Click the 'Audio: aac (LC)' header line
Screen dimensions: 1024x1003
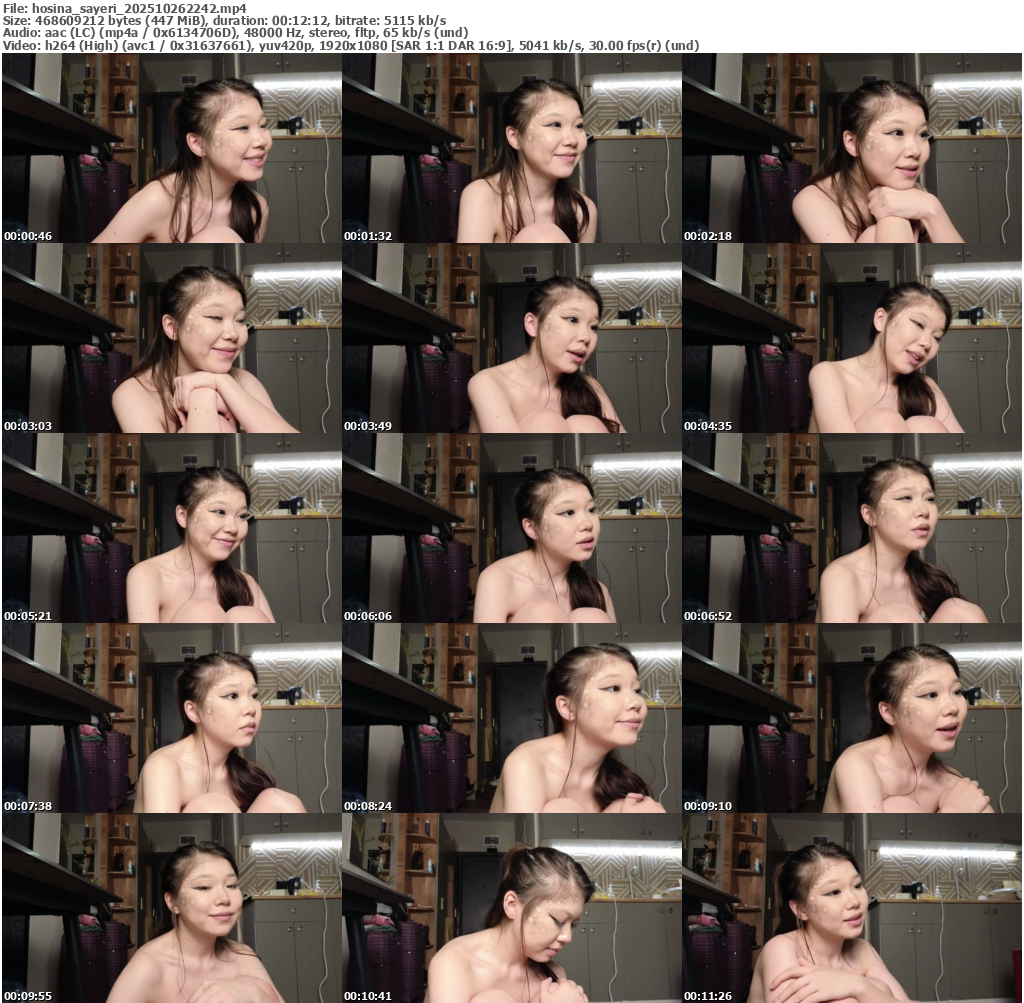(236, 33)
